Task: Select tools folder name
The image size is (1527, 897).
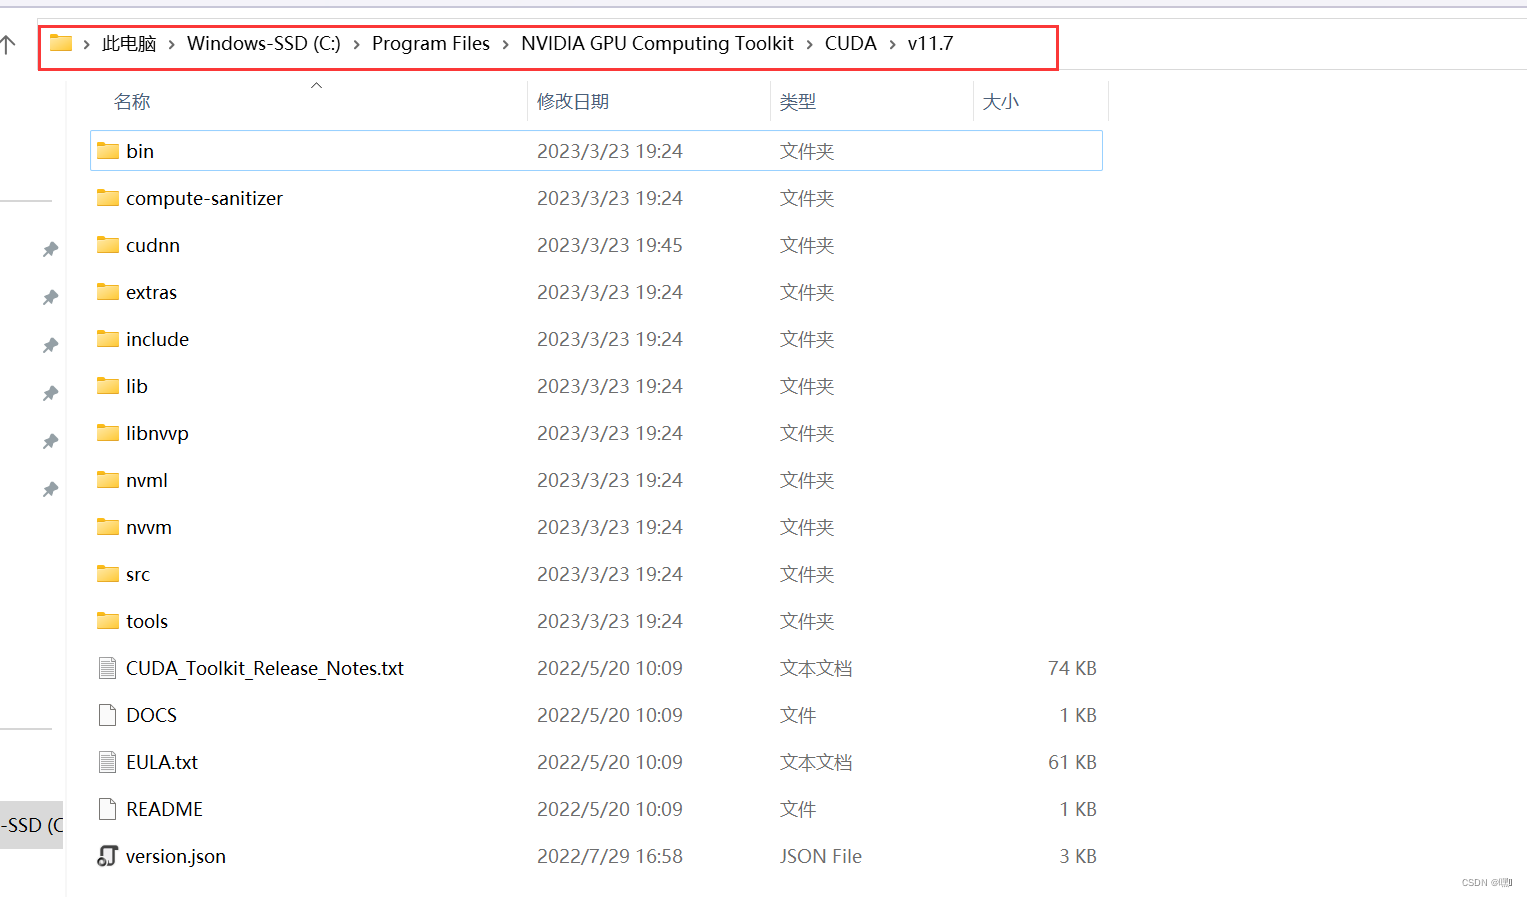Action: [147, 621]
